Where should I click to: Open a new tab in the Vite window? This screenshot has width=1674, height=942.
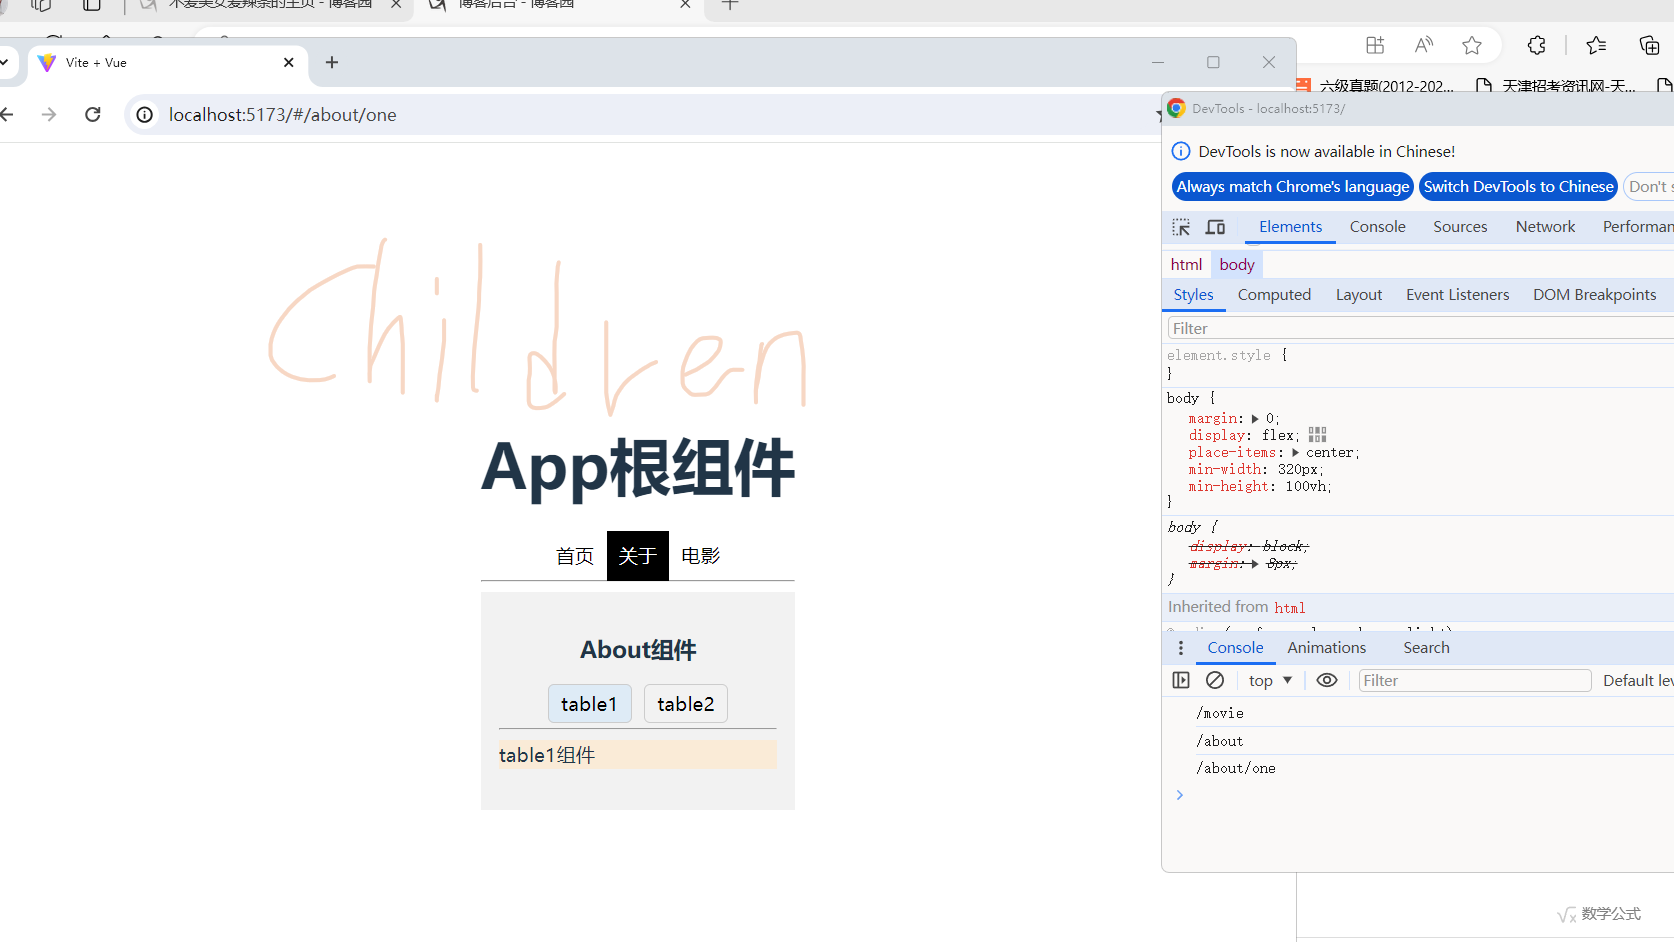click(332, 62)
